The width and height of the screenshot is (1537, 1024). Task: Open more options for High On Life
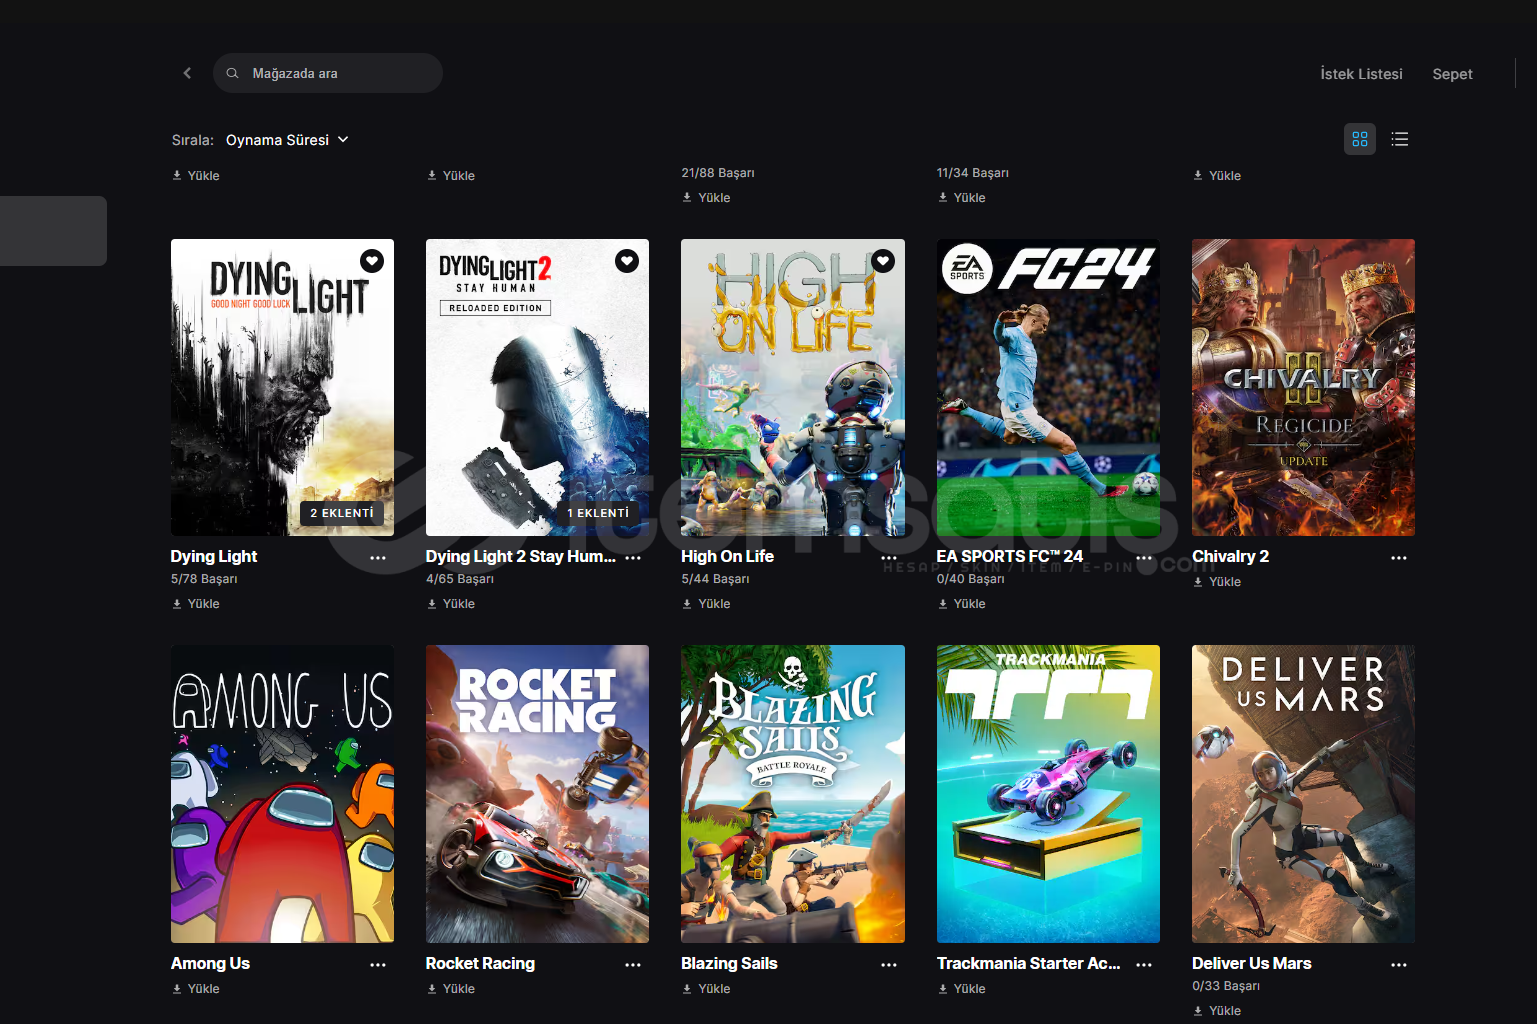[x=889, y=558]
